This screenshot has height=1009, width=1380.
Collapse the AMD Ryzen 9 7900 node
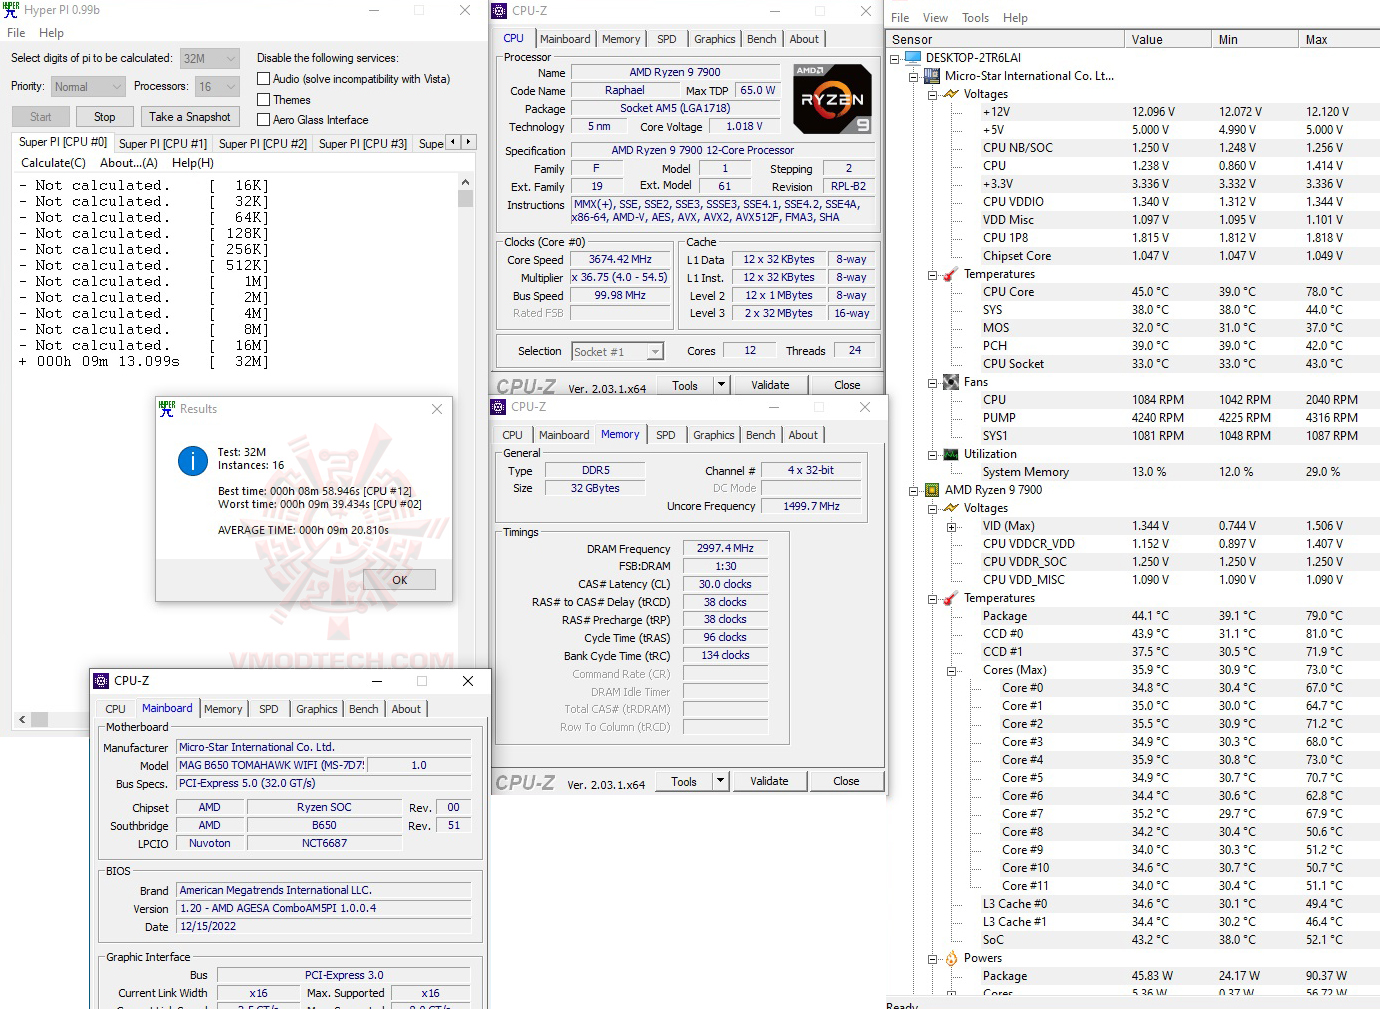[913, 490]
